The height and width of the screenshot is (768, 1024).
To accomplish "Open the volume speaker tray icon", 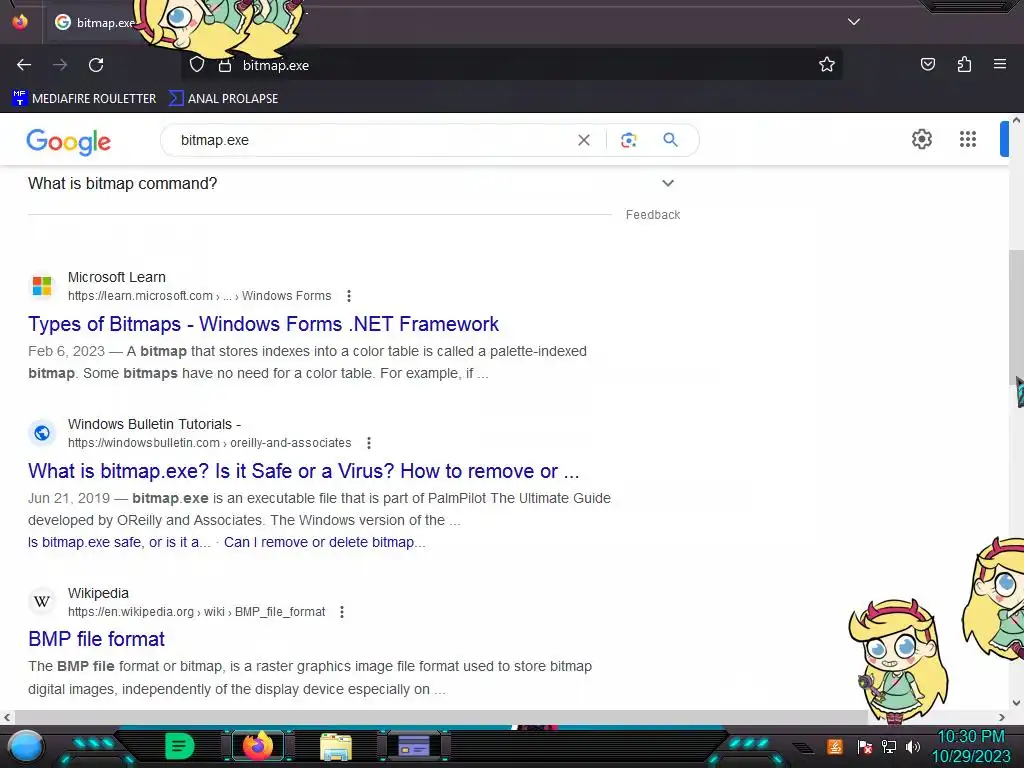I will pos(913,746).
